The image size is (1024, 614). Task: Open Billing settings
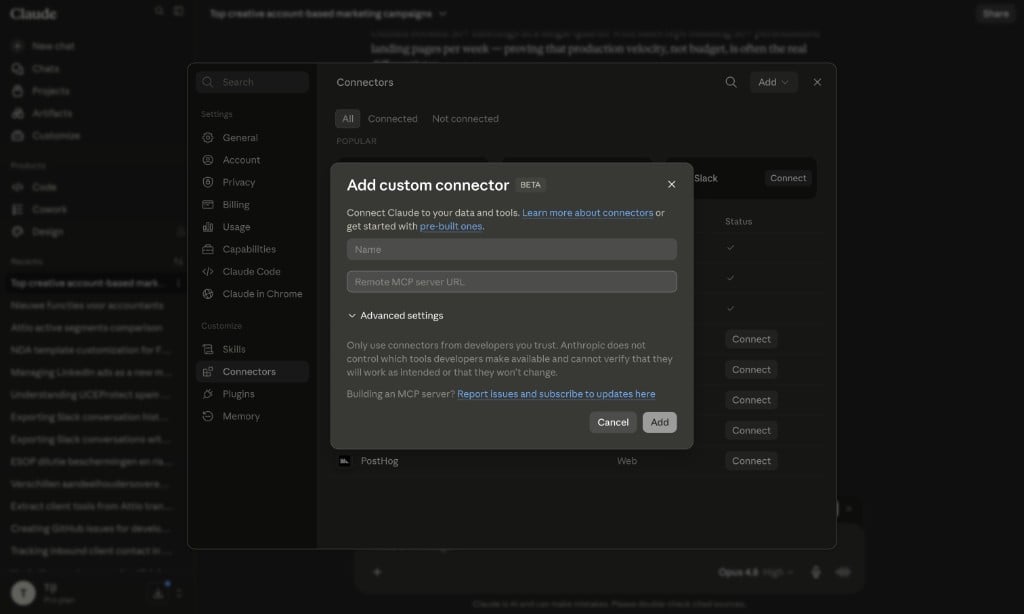tap(252, 204)
